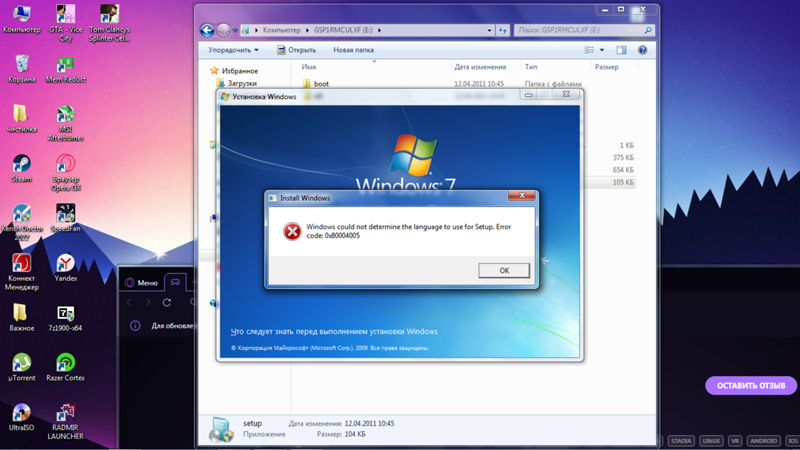The width and height of the screenshot is (800, 450).
Task: Launch GTA - Vice City shortcut
Action: pyautogui.click(x=65, y=23)
